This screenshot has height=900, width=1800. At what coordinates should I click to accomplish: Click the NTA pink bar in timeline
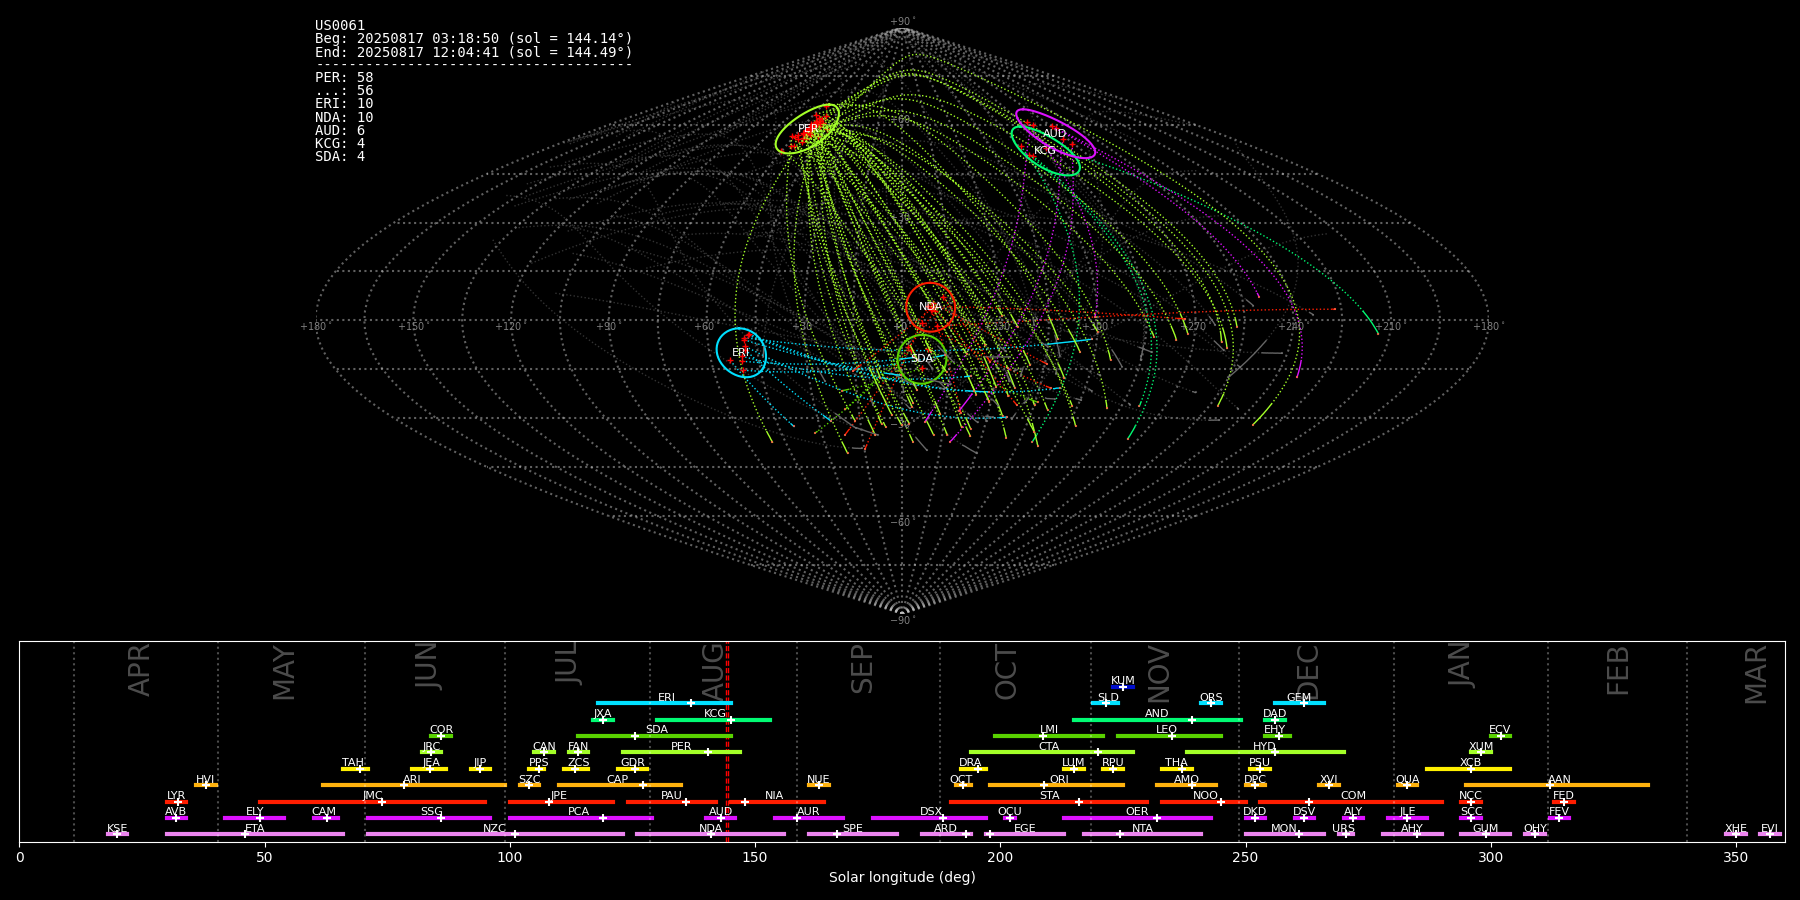(1142, 834)
